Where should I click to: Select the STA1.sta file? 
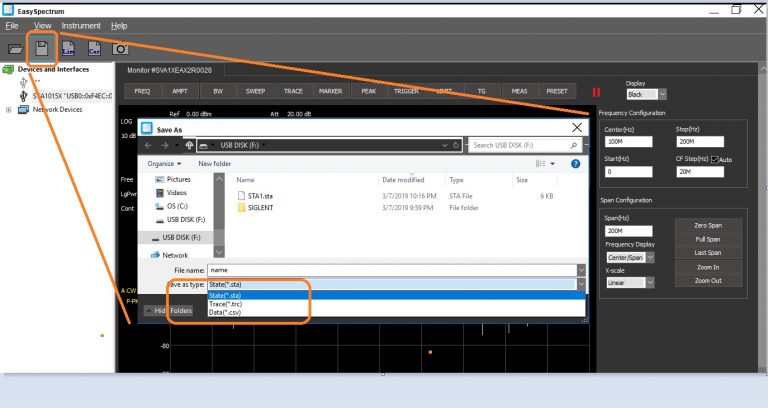pos(259,195)
